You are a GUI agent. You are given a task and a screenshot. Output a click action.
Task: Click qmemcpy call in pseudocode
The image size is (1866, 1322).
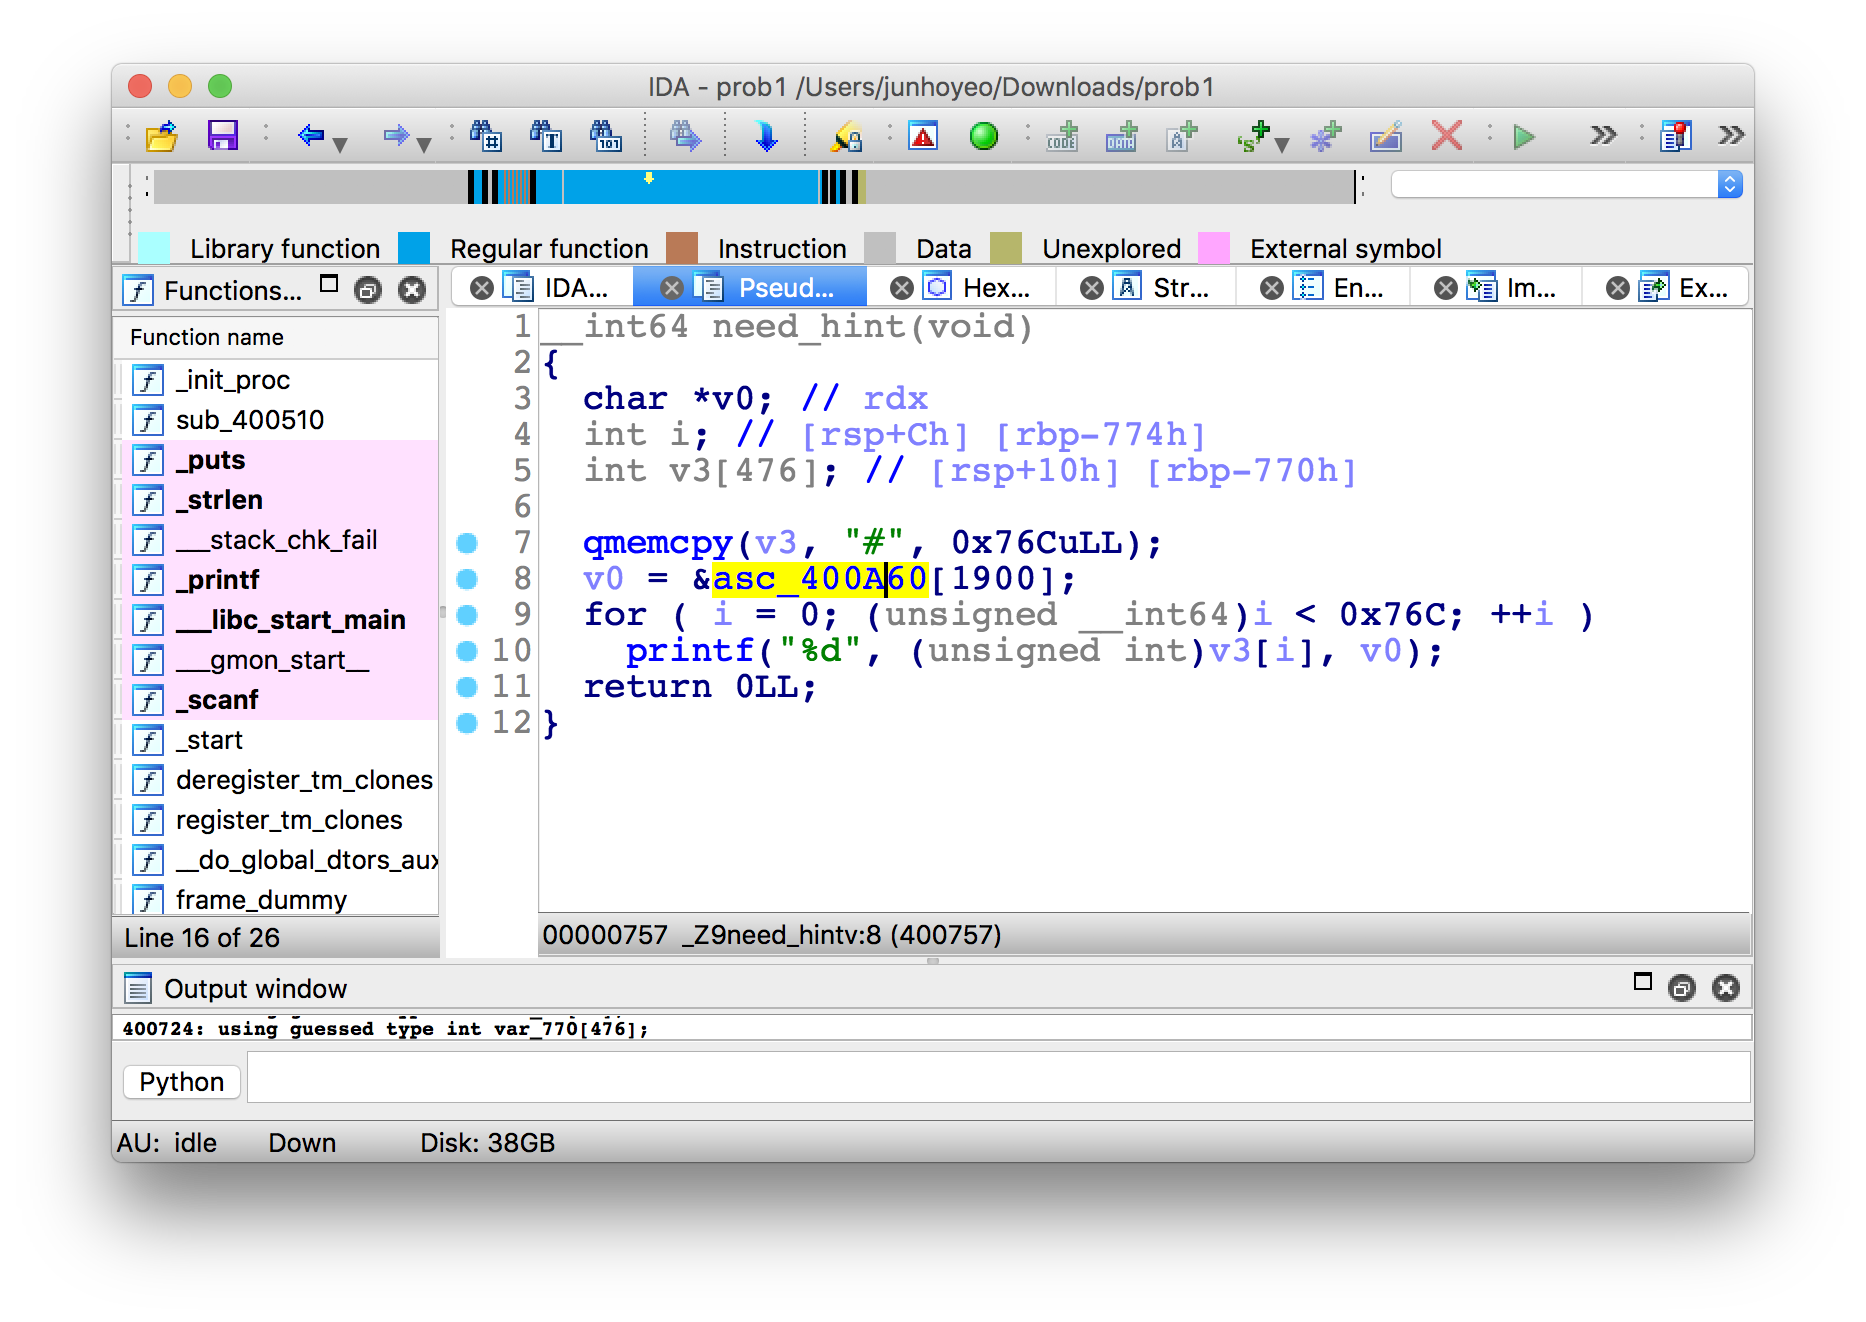point(658,543)
